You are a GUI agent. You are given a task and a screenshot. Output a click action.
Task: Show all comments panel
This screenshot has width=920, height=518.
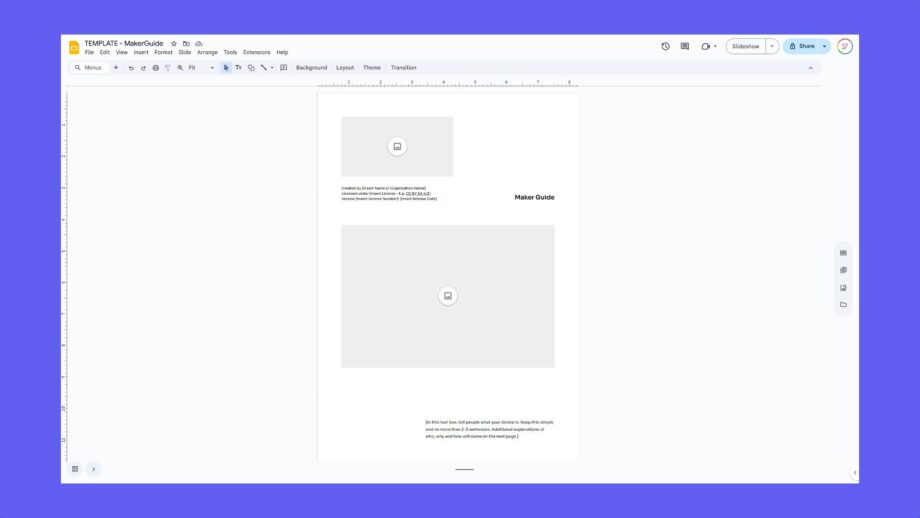click(x=685, y=46)
